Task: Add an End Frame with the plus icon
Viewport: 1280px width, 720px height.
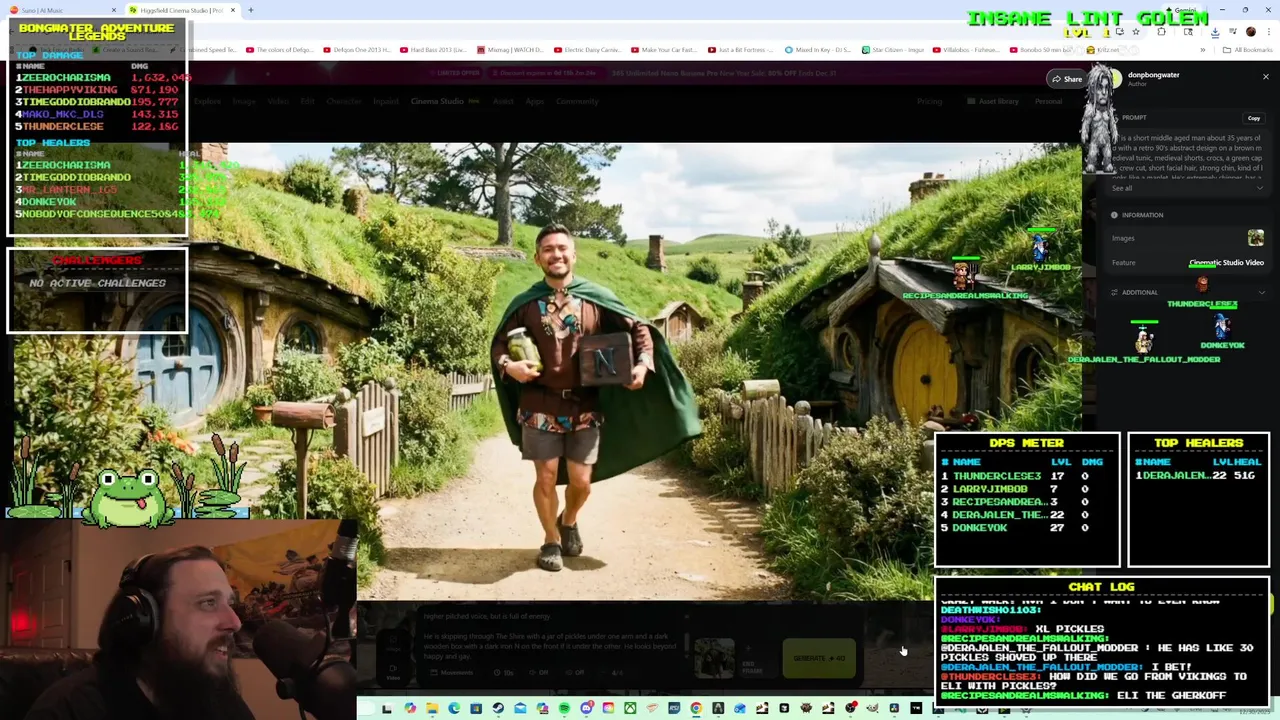Action: [x=748, y=649]
